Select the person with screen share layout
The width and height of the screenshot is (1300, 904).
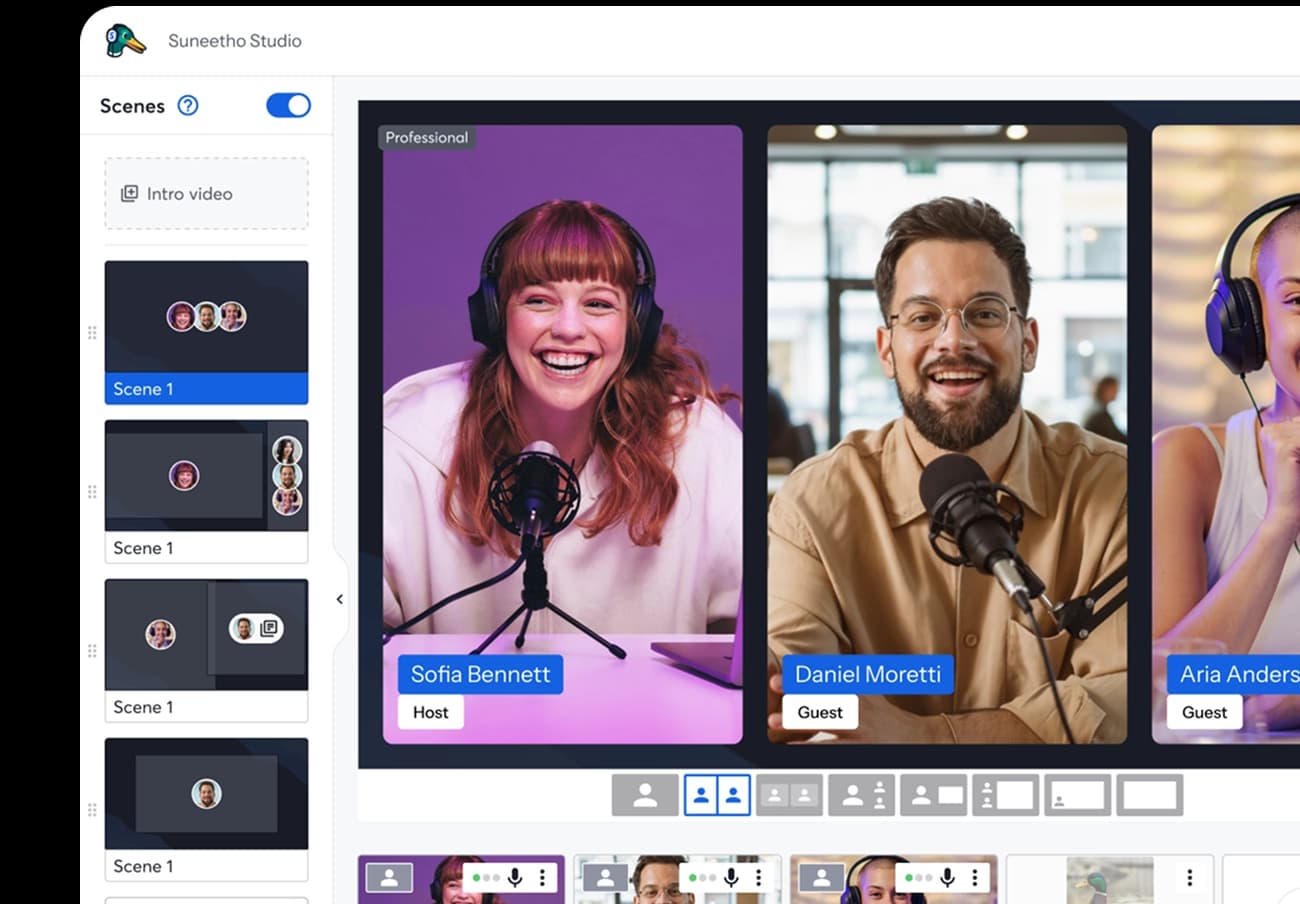pos(933,796)
